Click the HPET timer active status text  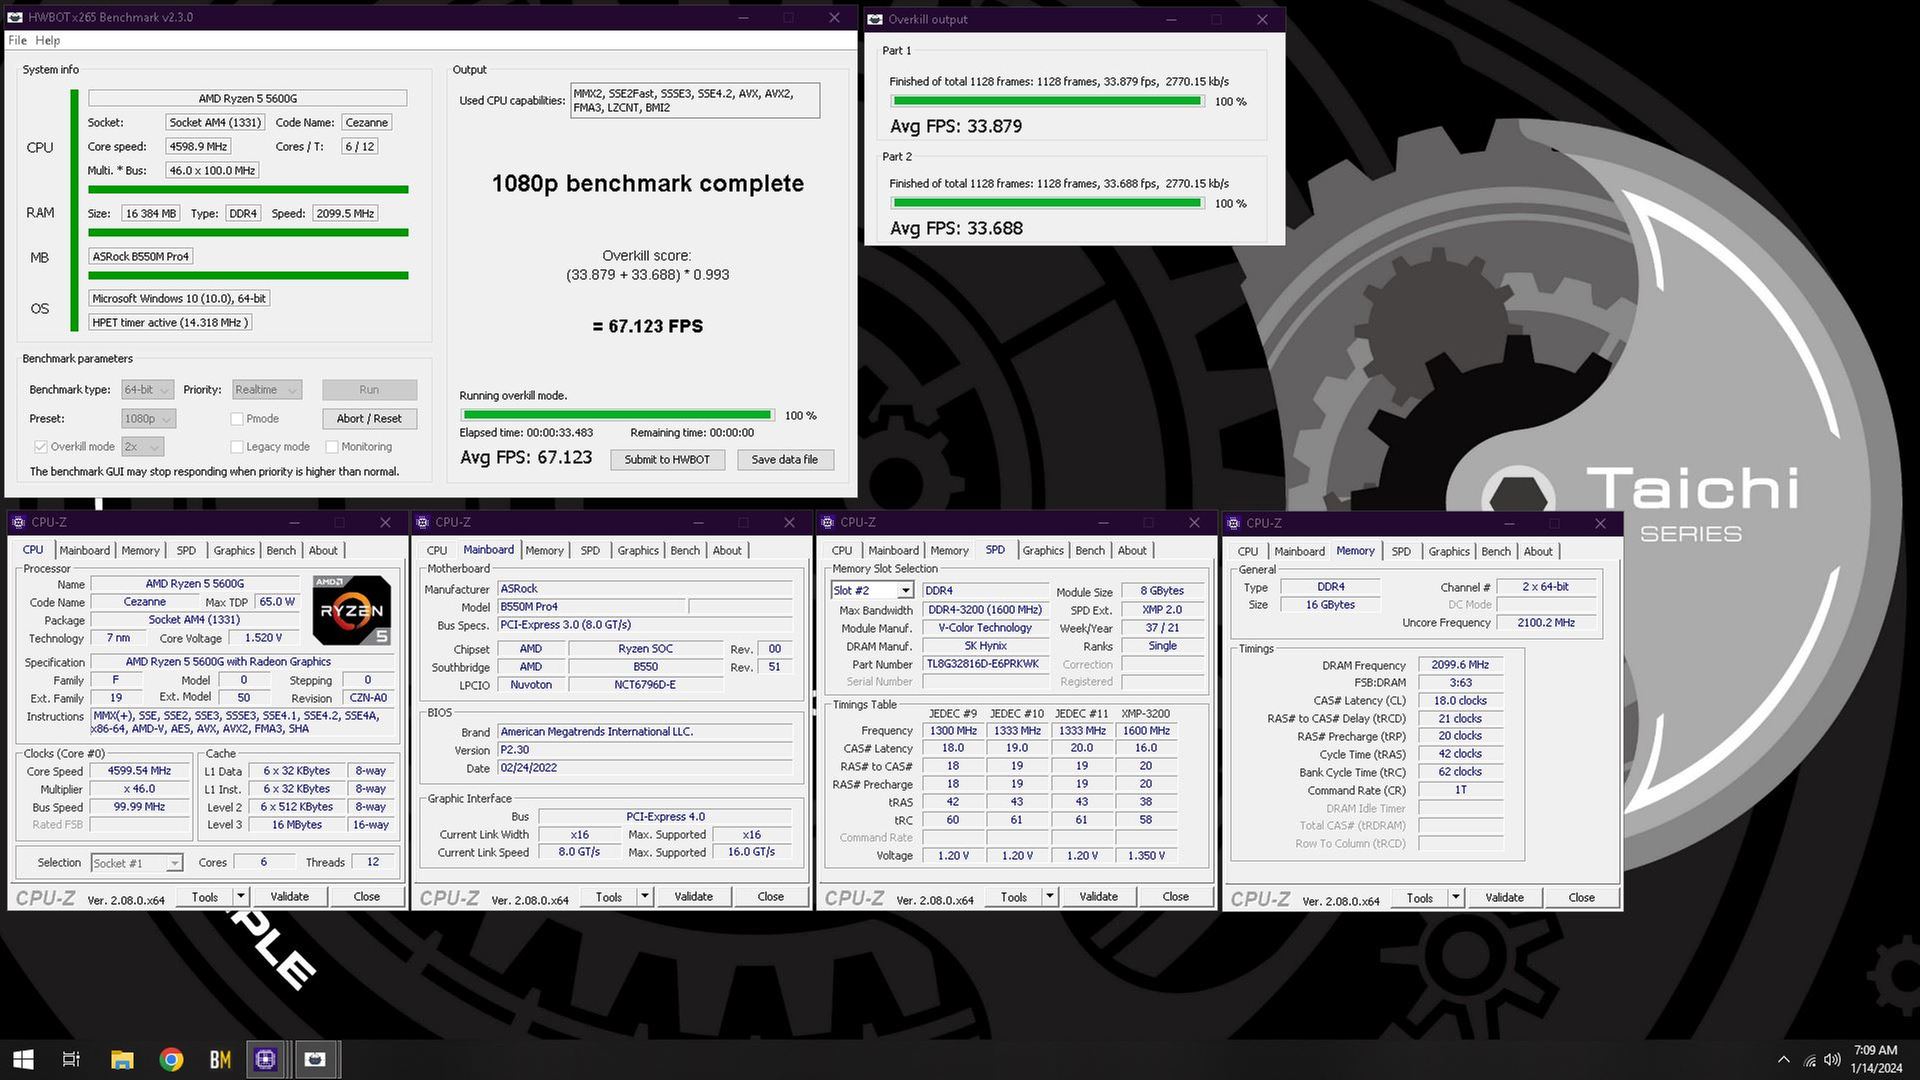pyautogui.click(x=170, y=323)
